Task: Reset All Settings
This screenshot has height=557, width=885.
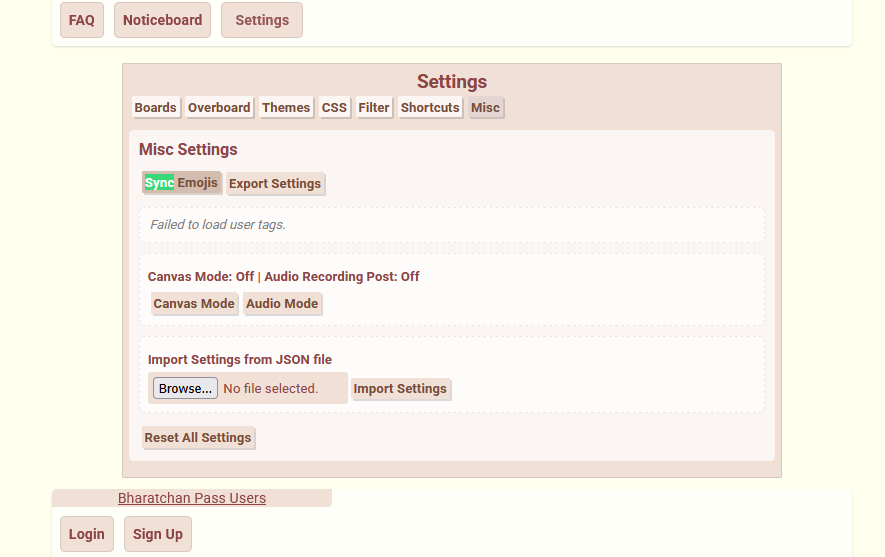Action: (198, 438)
